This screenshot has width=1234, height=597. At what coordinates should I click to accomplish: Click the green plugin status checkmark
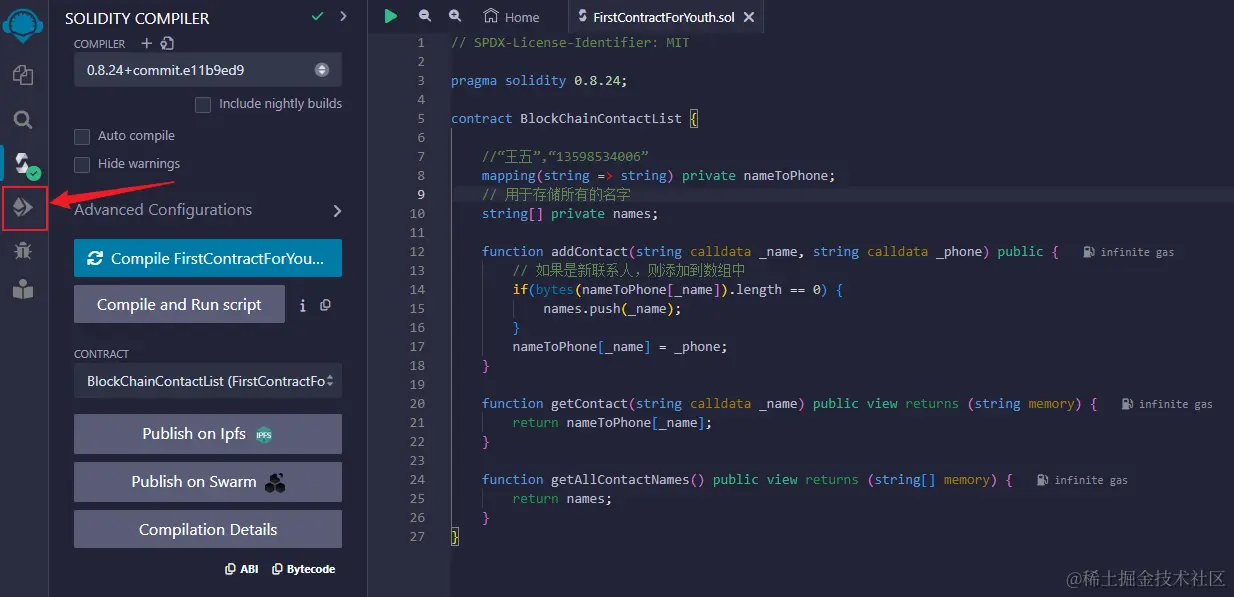(318, 17)
